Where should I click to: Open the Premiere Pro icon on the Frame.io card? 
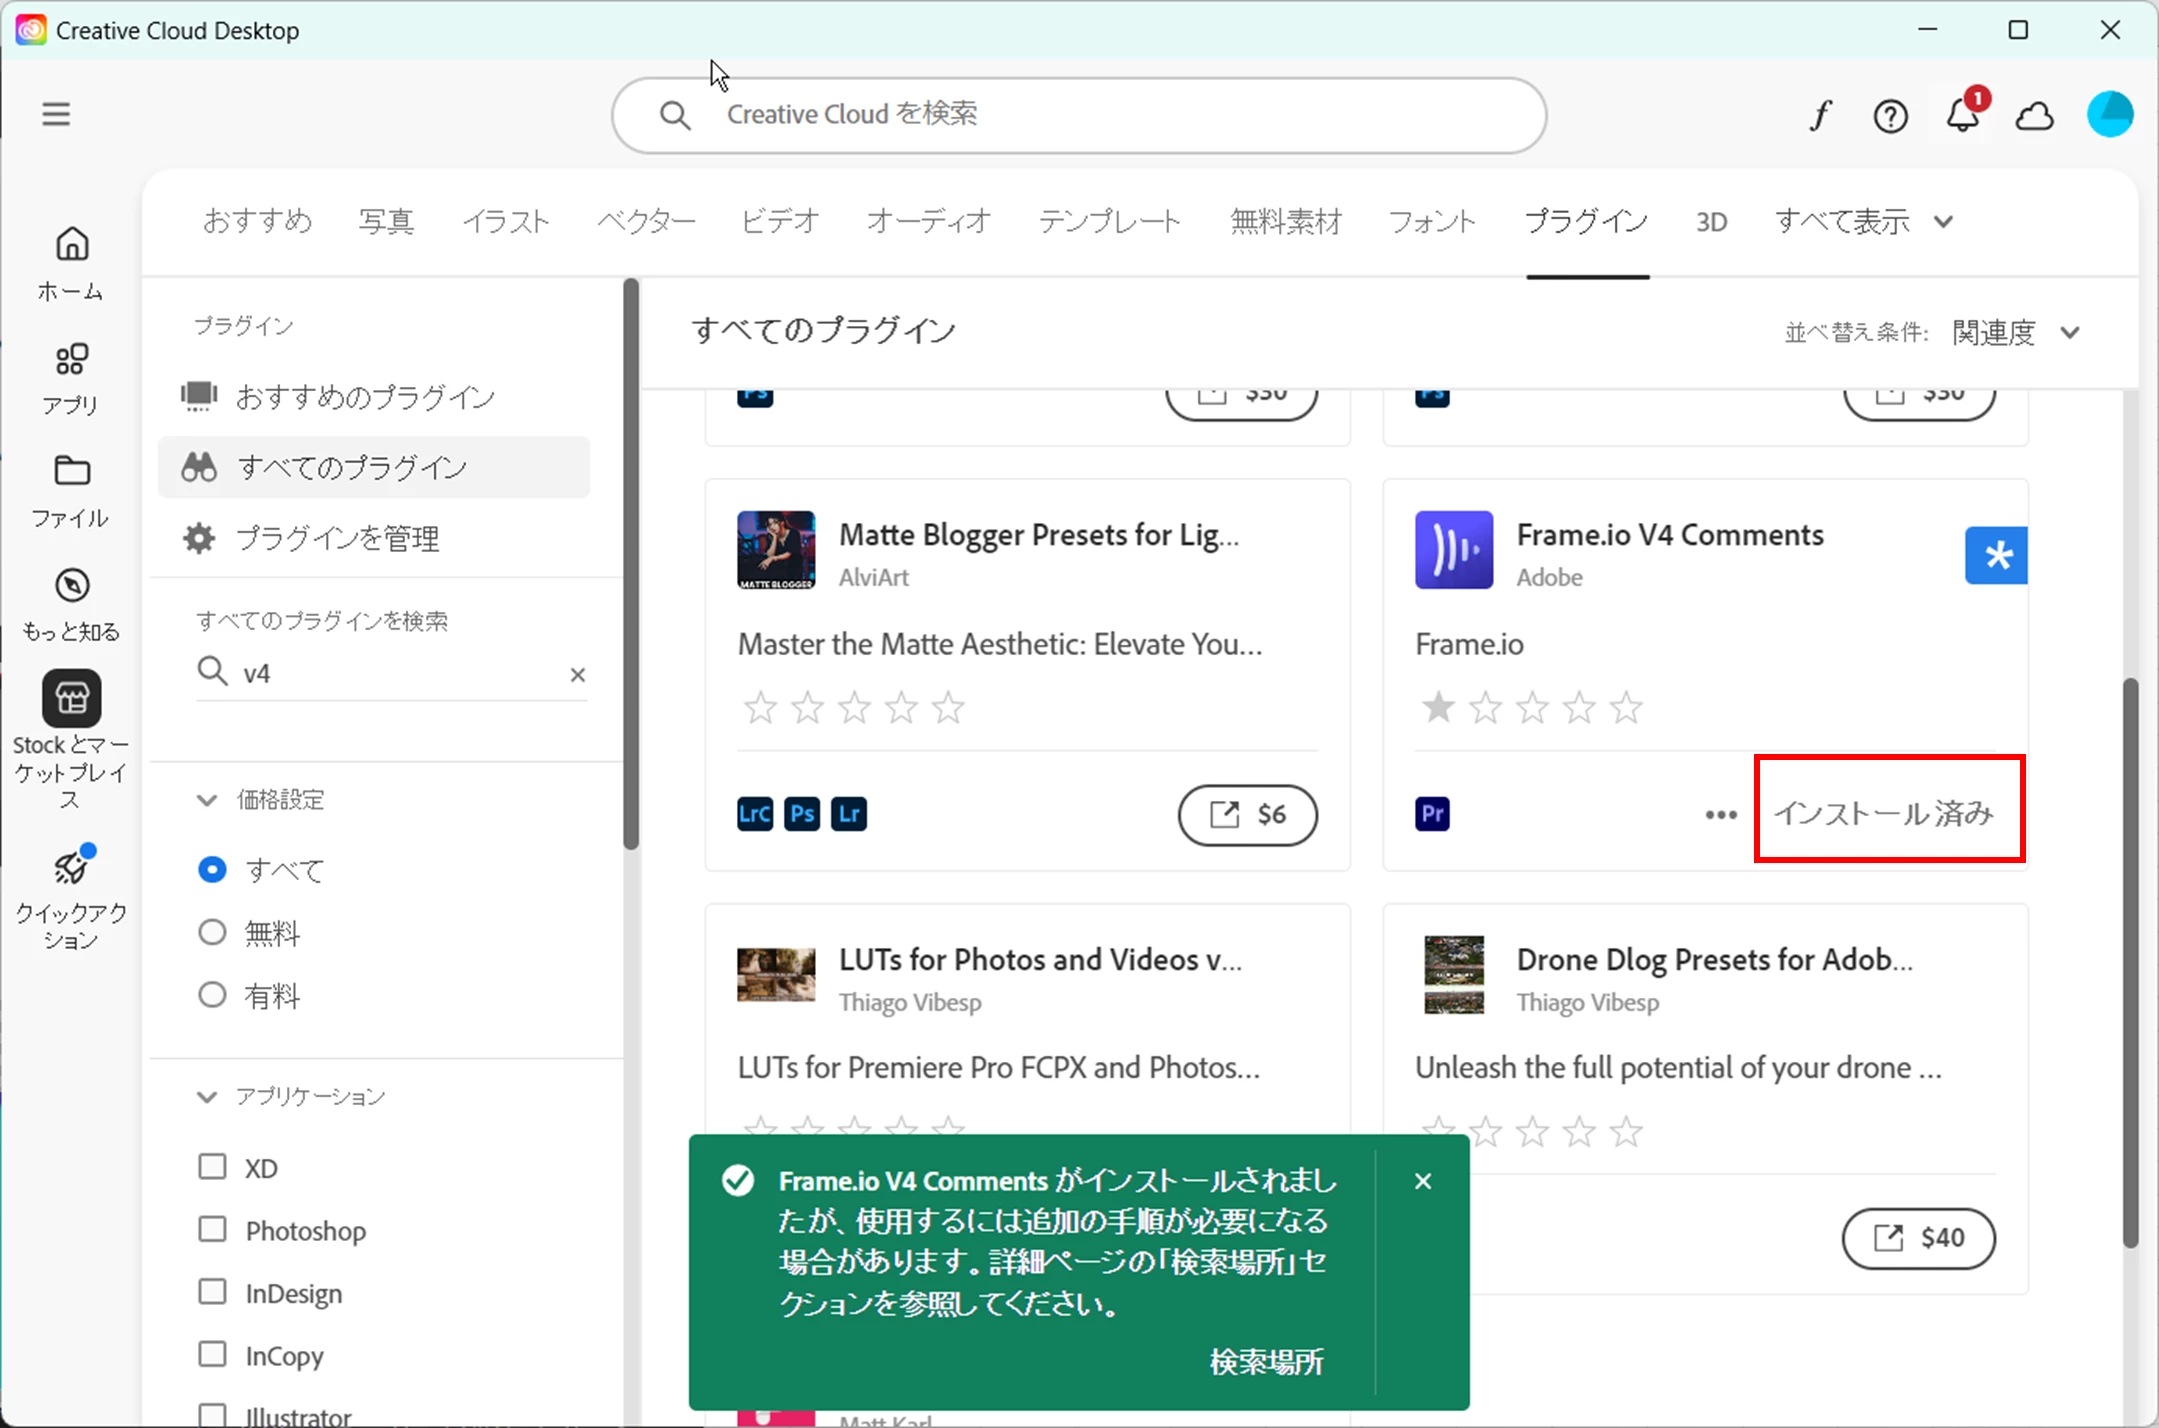(1432, 814)
